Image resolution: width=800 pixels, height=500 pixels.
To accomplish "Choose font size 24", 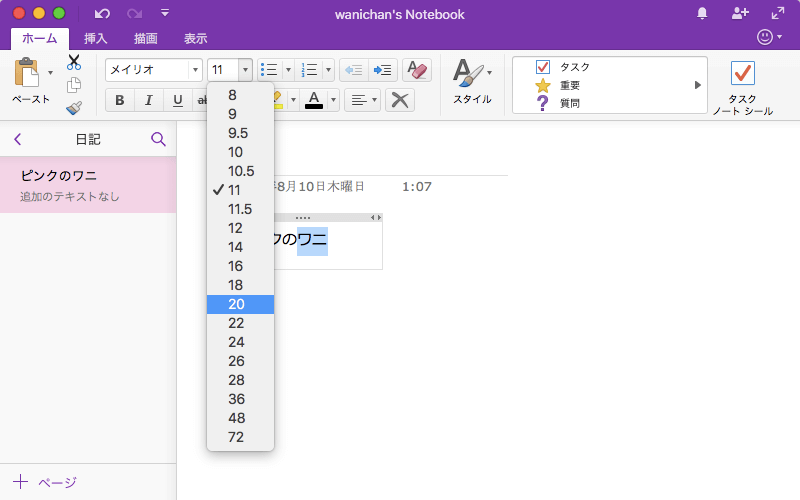I will pyautogui.click(x=240, y=342).
